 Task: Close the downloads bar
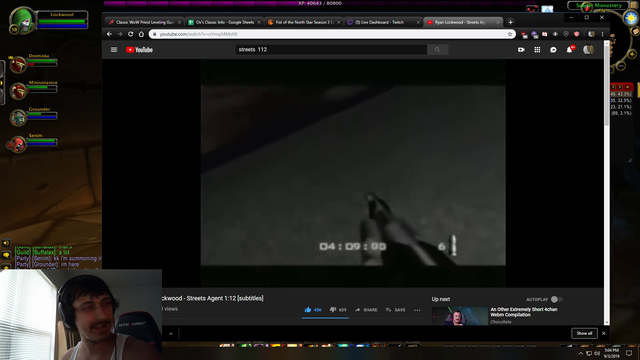[604, 333]
